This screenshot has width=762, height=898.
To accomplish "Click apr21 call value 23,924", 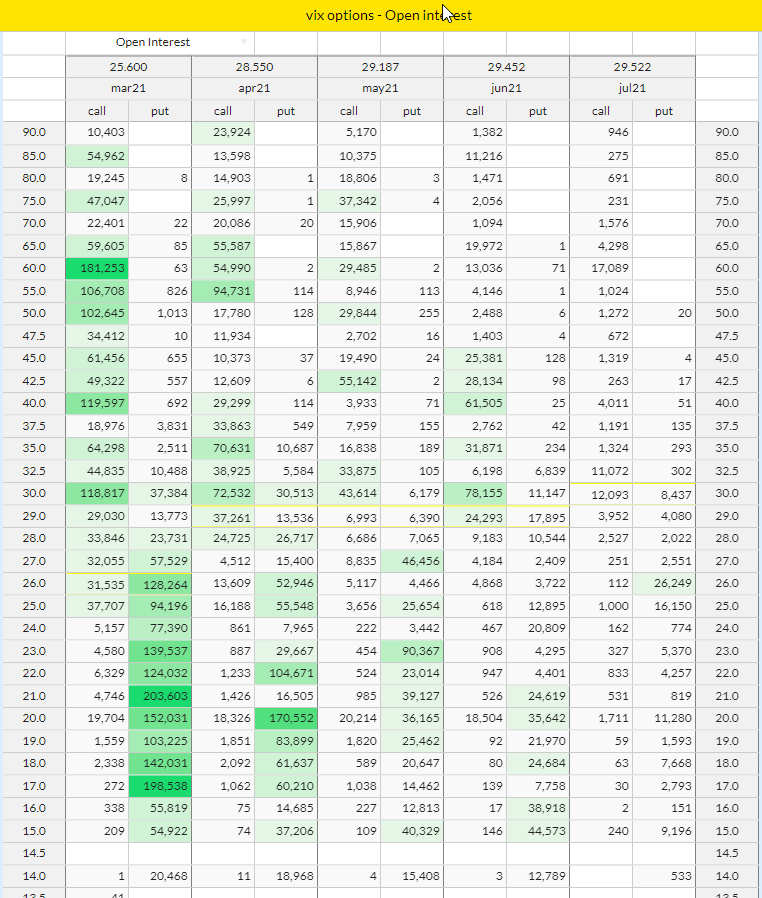I will pyautogui.click(x=223, y=132).
